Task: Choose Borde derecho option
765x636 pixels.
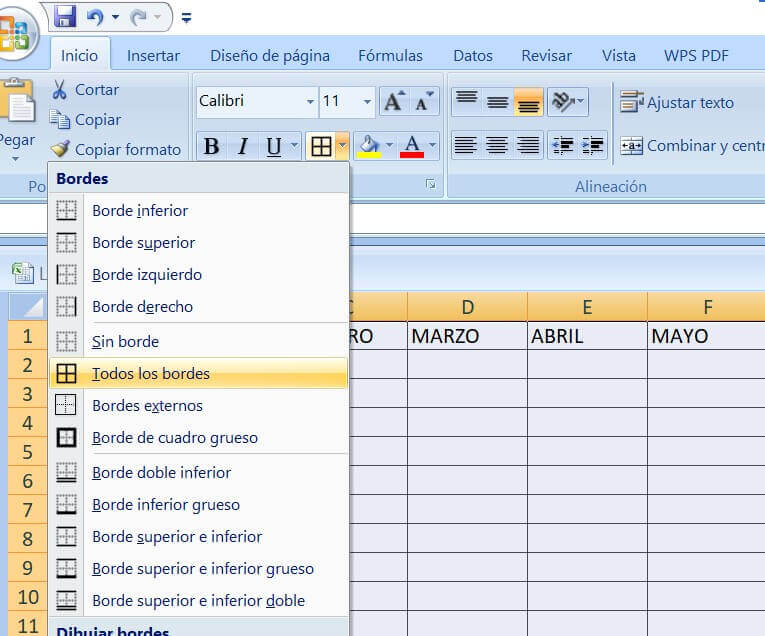Action: [199, 307]
